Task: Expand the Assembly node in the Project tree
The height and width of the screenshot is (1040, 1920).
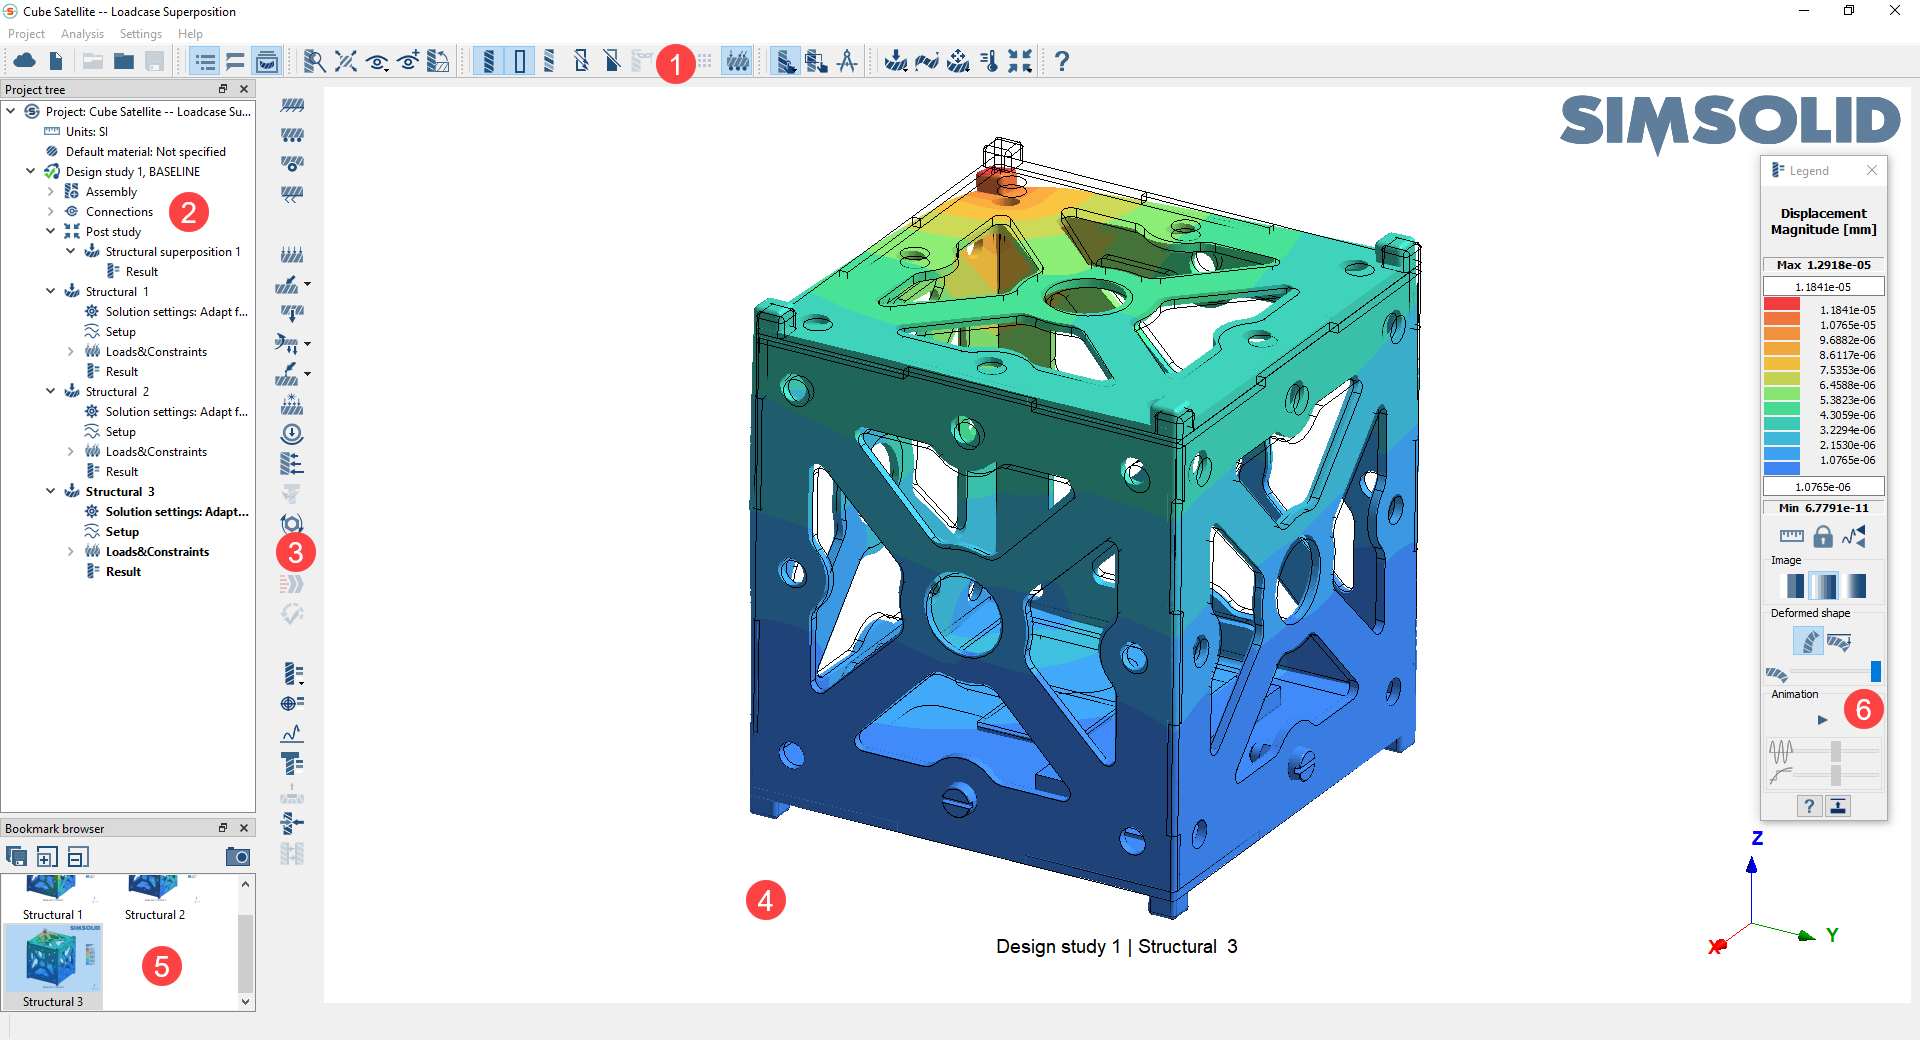Action: (x=51, y=192)
